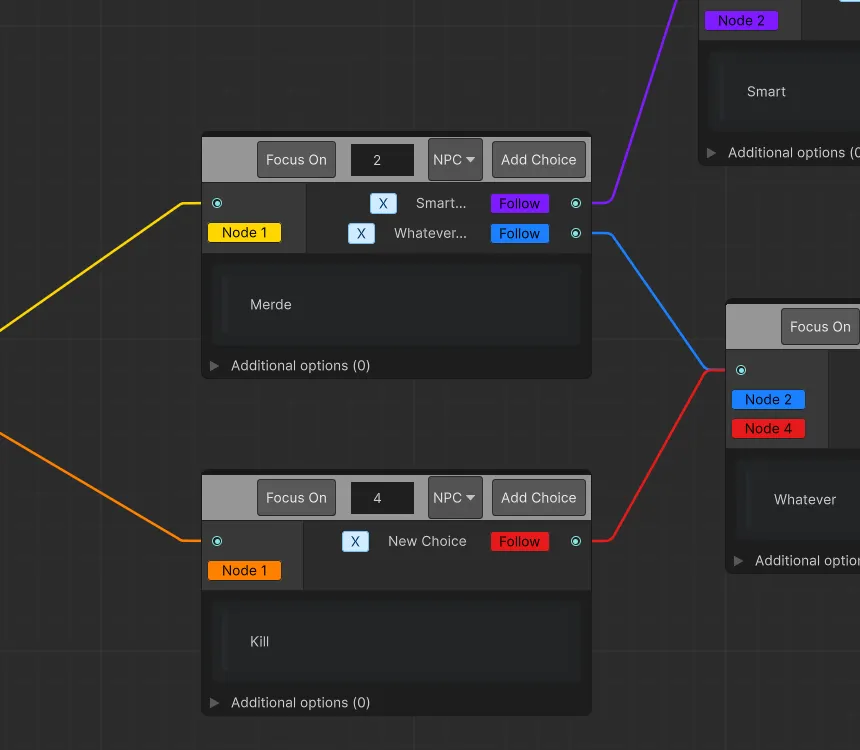Toggle the red Follow on New Choice
This screenshot has width=860, height=750.
(x=519, y=541)
